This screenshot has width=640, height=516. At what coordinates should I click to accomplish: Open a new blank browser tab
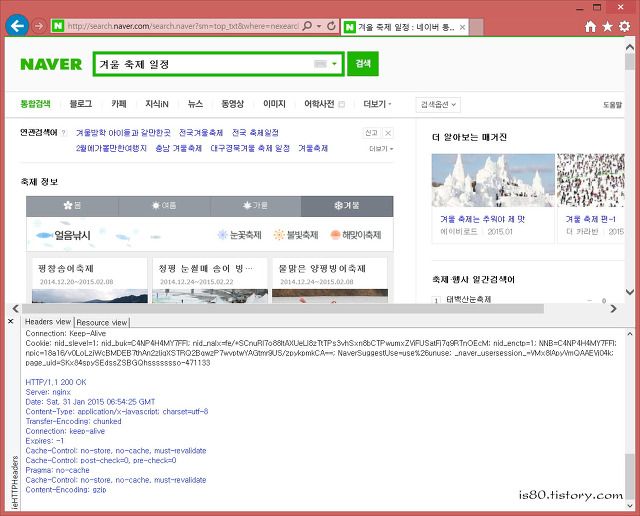coord(476,27)
